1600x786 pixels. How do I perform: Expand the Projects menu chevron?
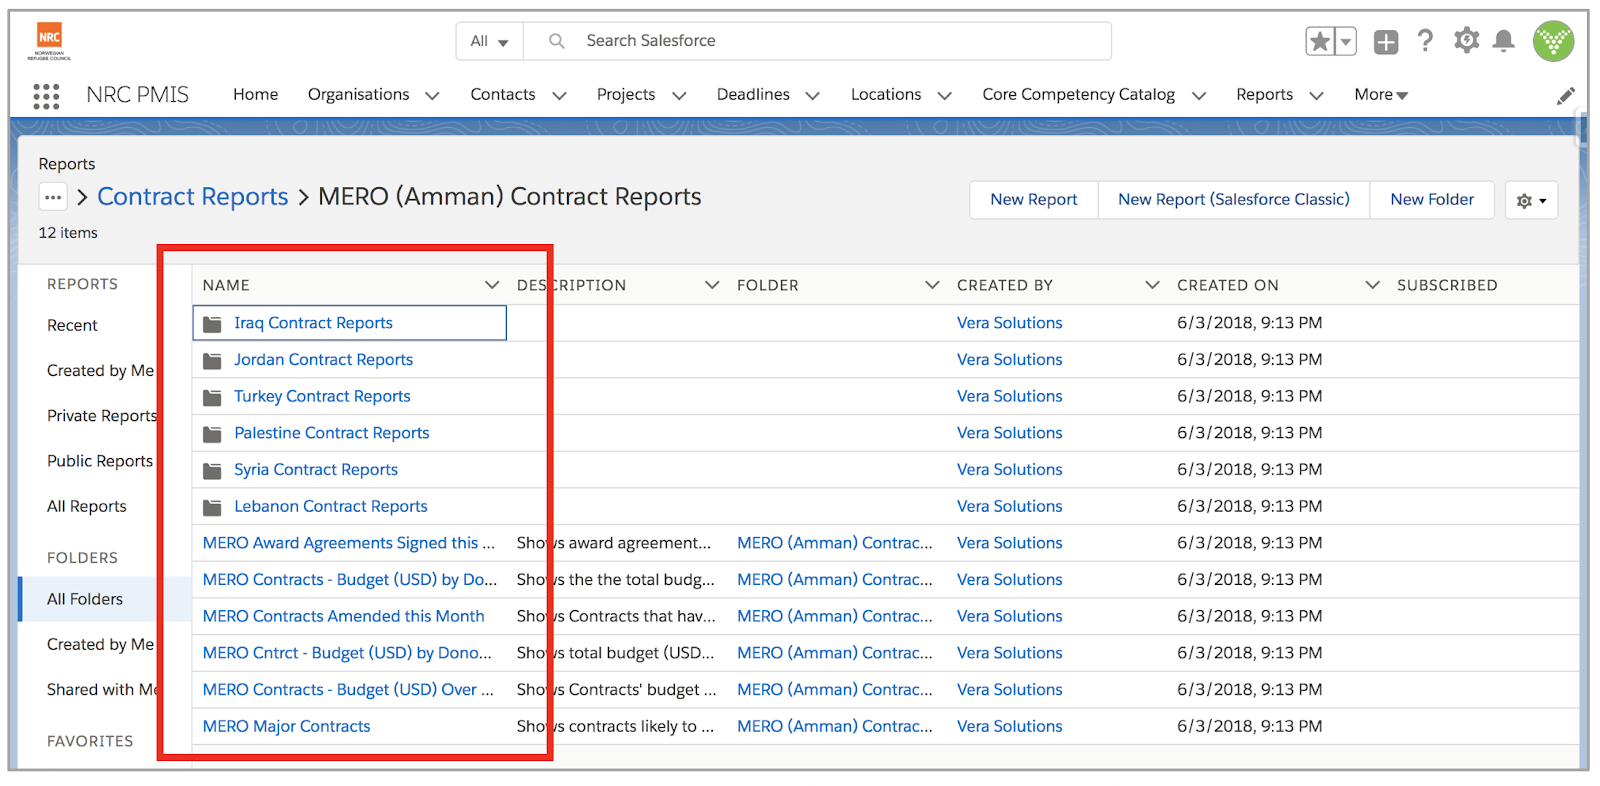679,95
